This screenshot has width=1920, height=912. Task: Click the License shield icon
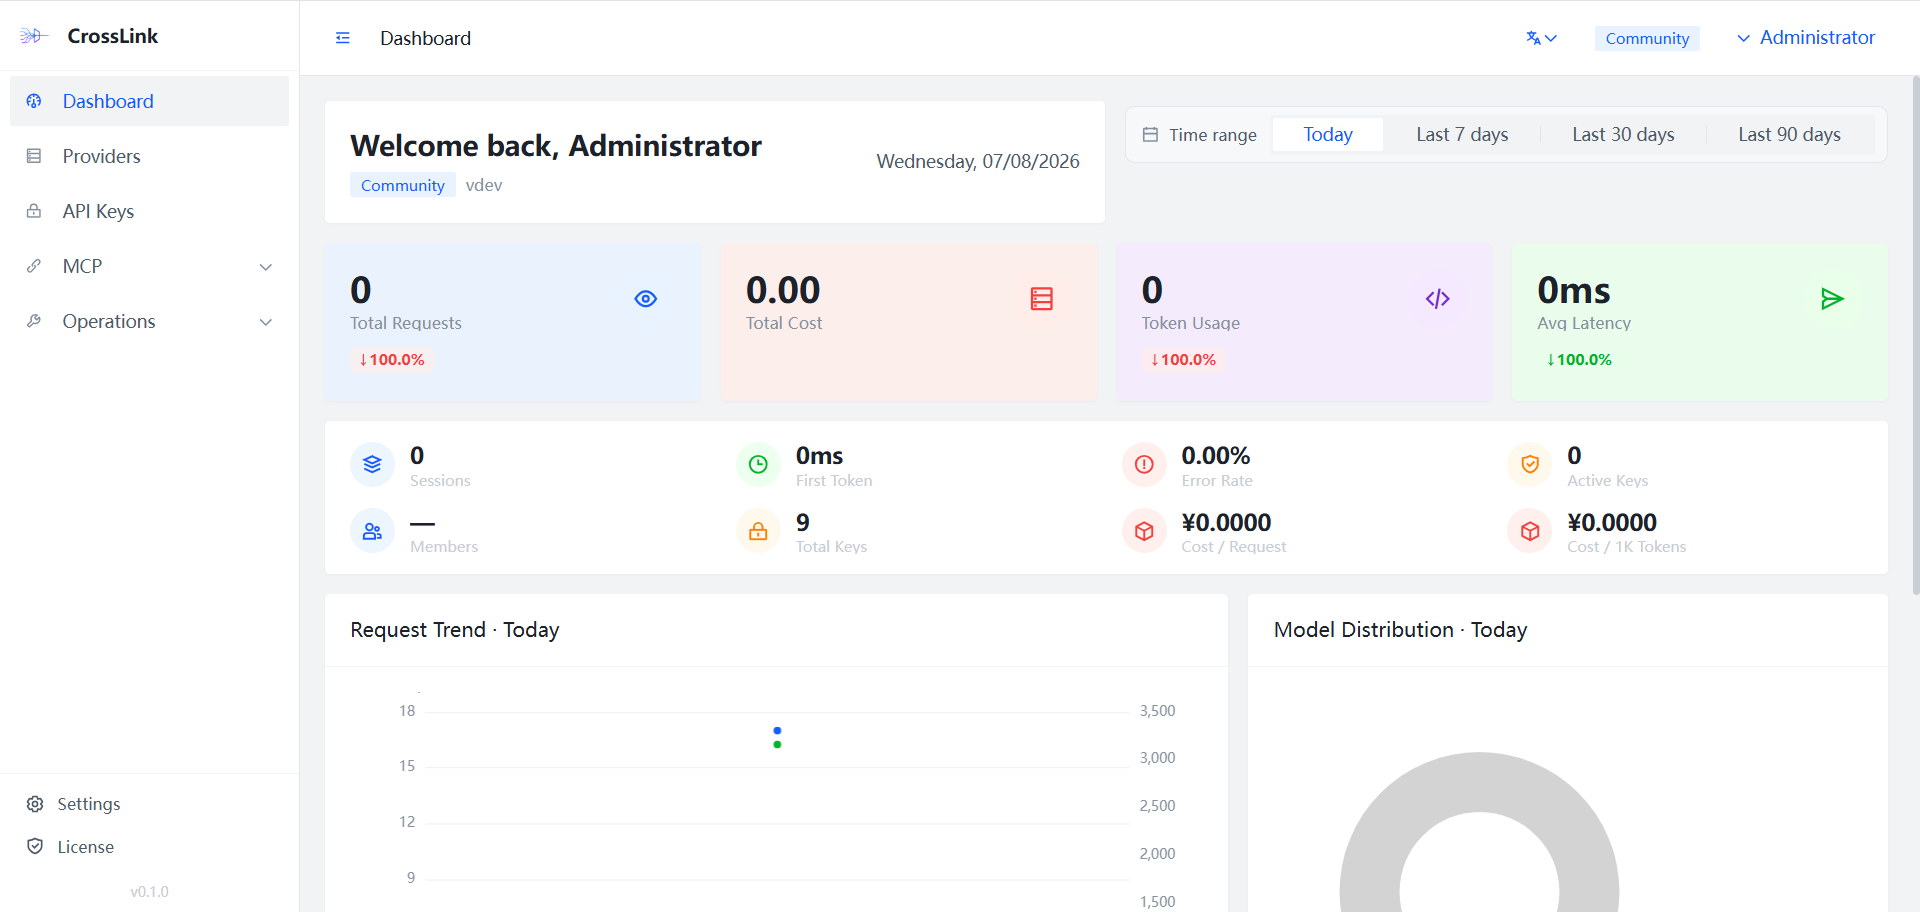[35, 846]
